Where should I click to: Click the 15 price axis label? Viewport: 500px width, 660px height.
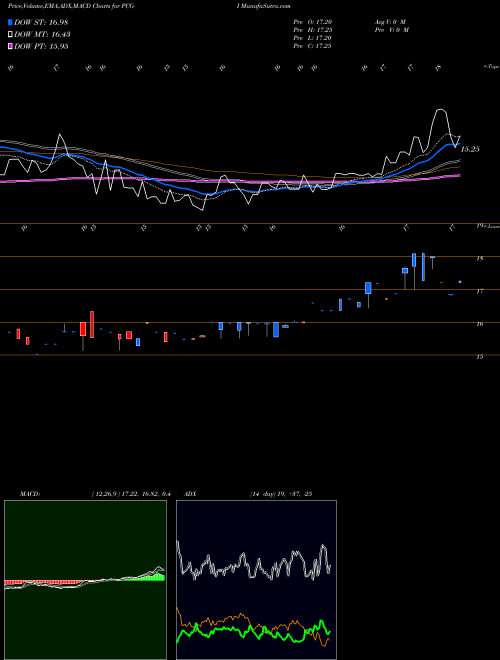(x=480, y=357)
